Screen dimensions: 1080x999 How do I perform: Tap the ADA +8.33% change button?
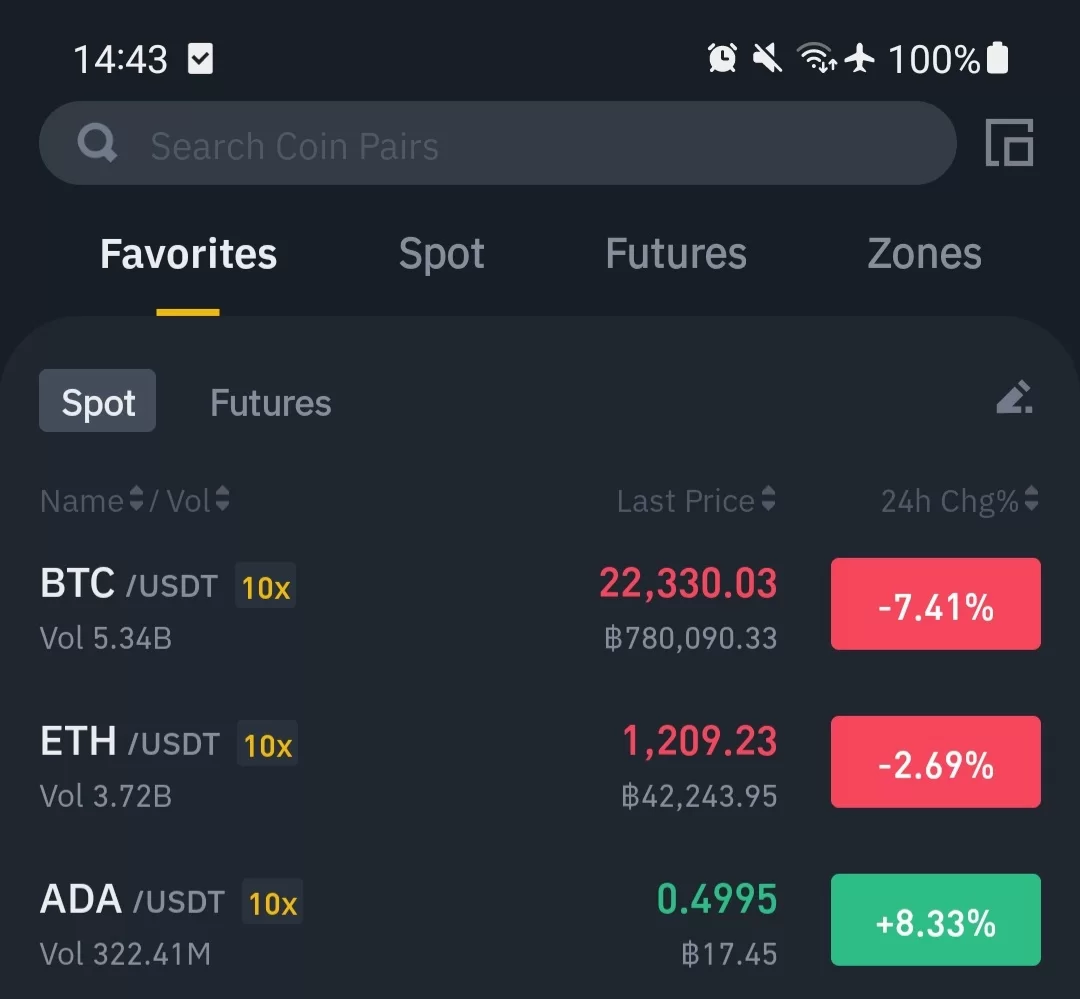tap(935, 919)
